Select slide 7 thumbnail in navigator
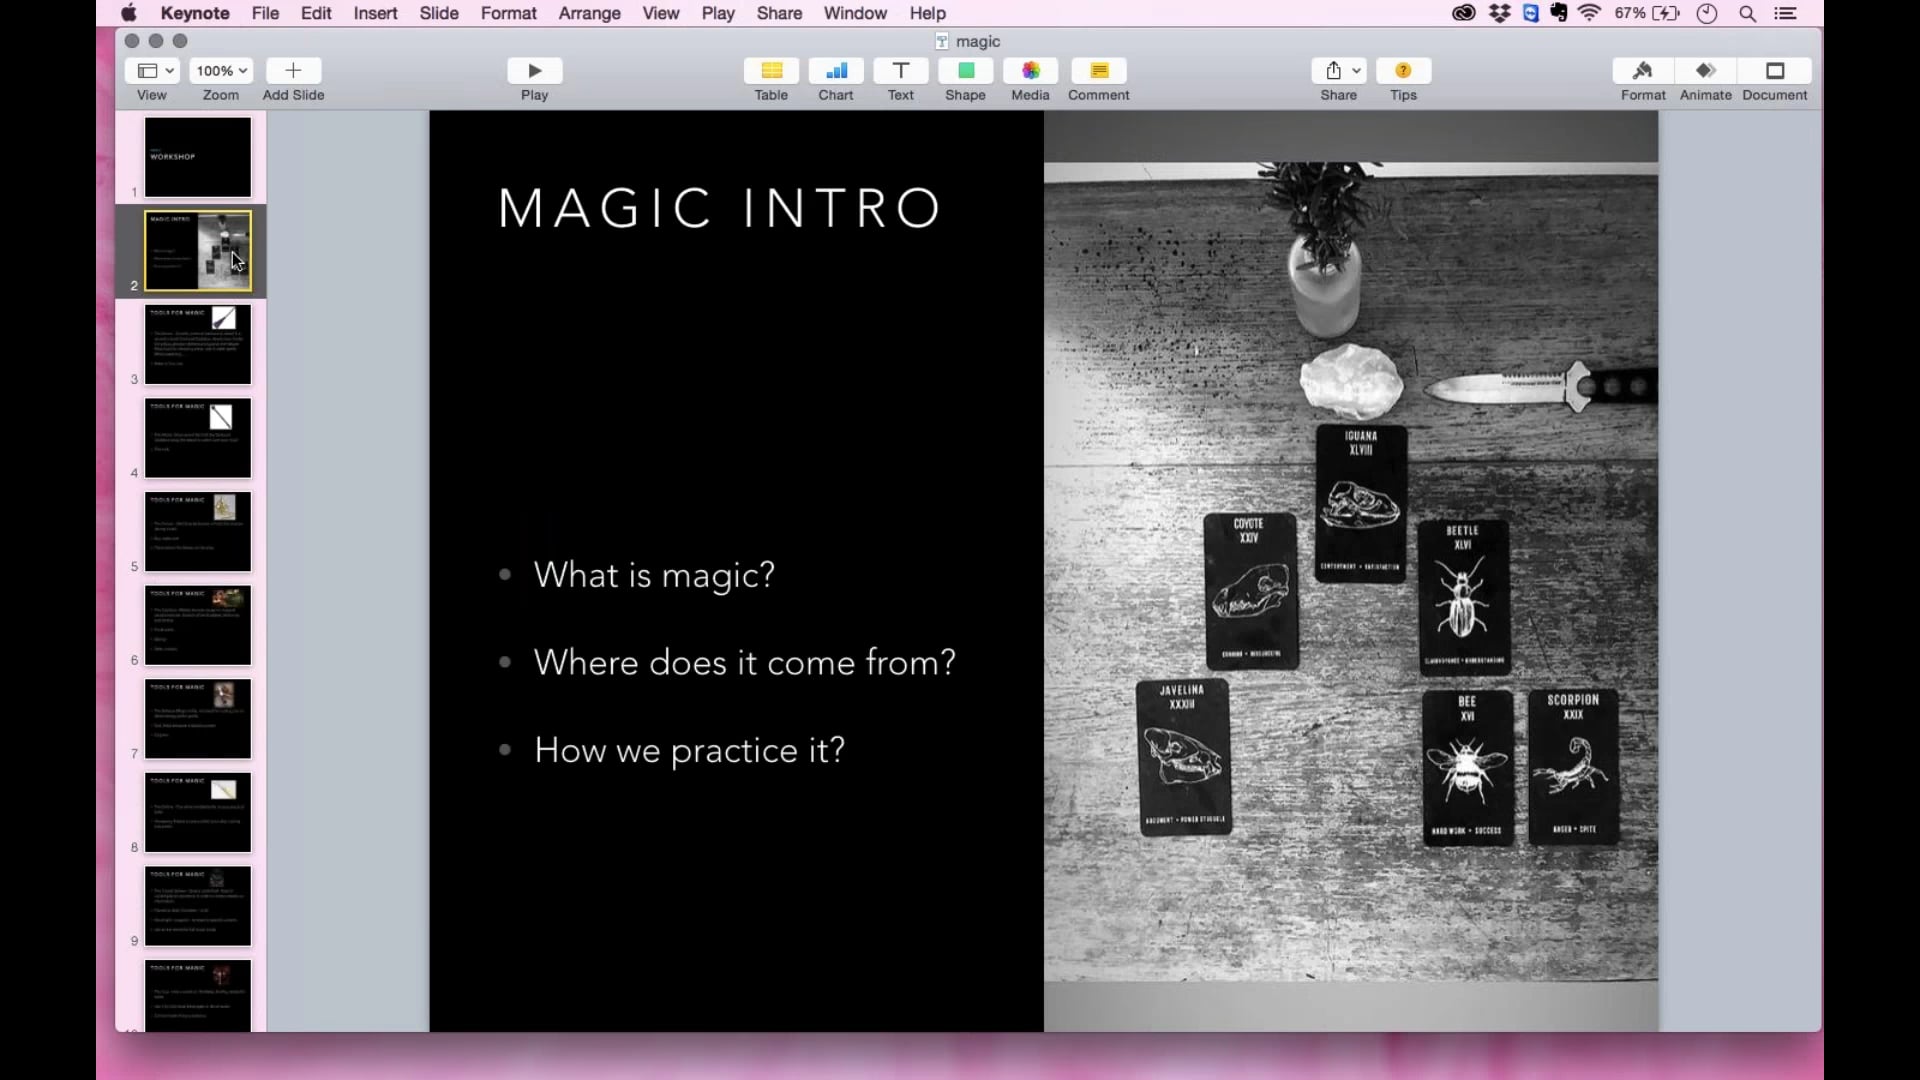 point(198,718)
